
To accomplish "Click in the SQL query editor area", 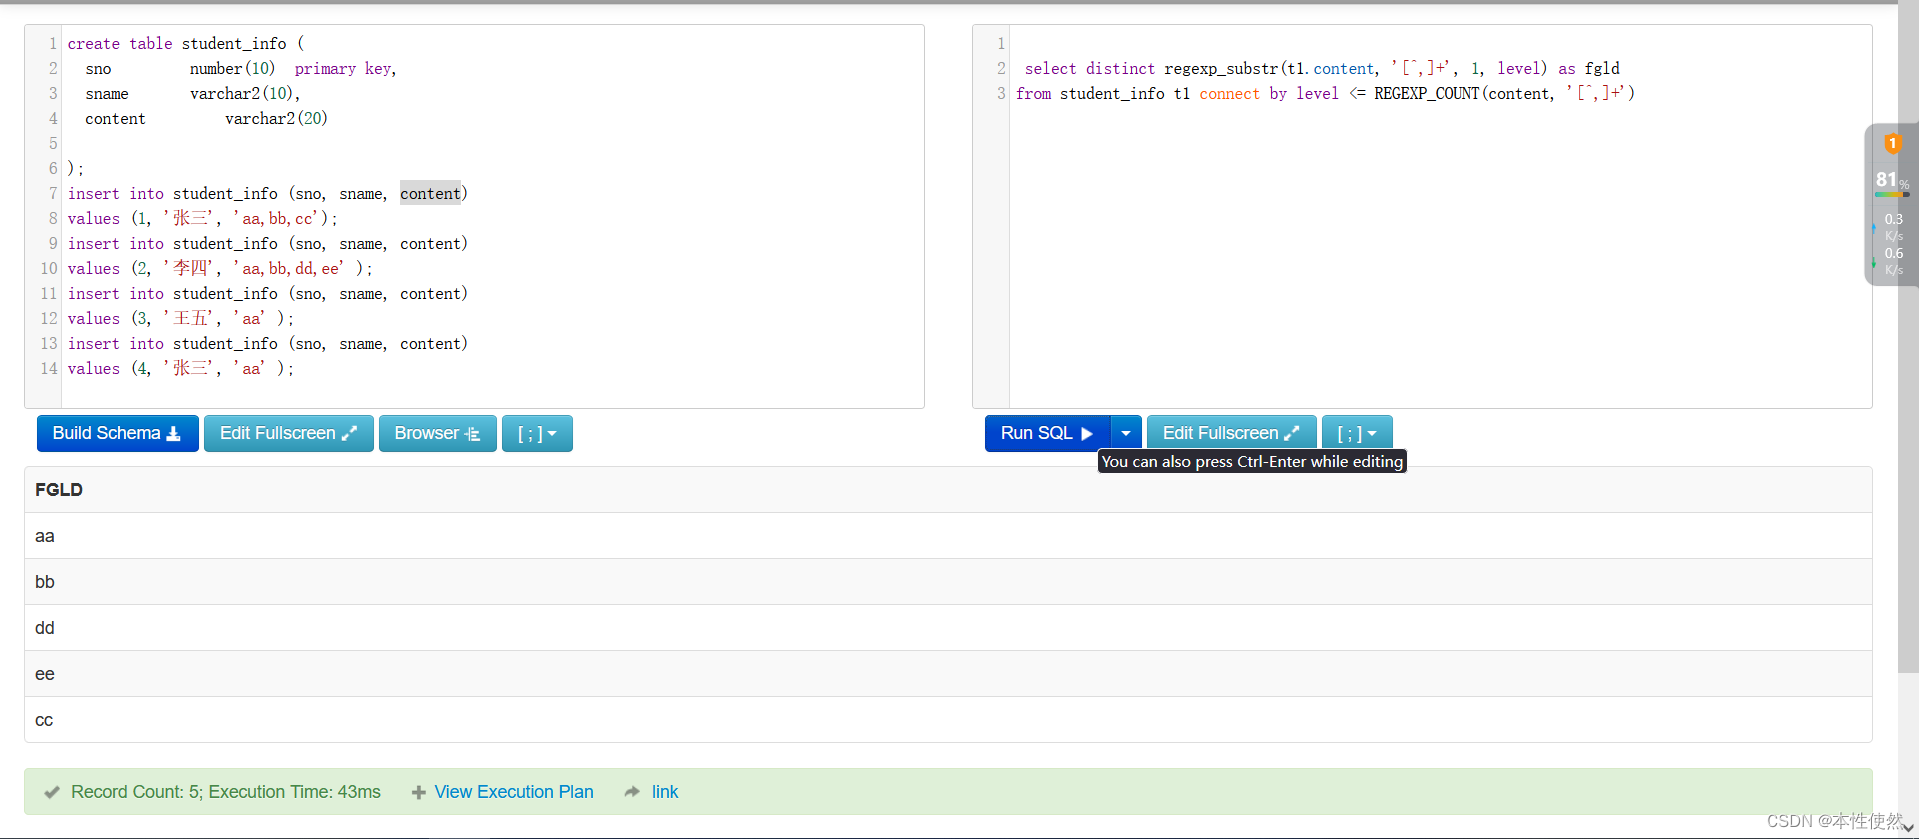I will (x=1440, y=216).
